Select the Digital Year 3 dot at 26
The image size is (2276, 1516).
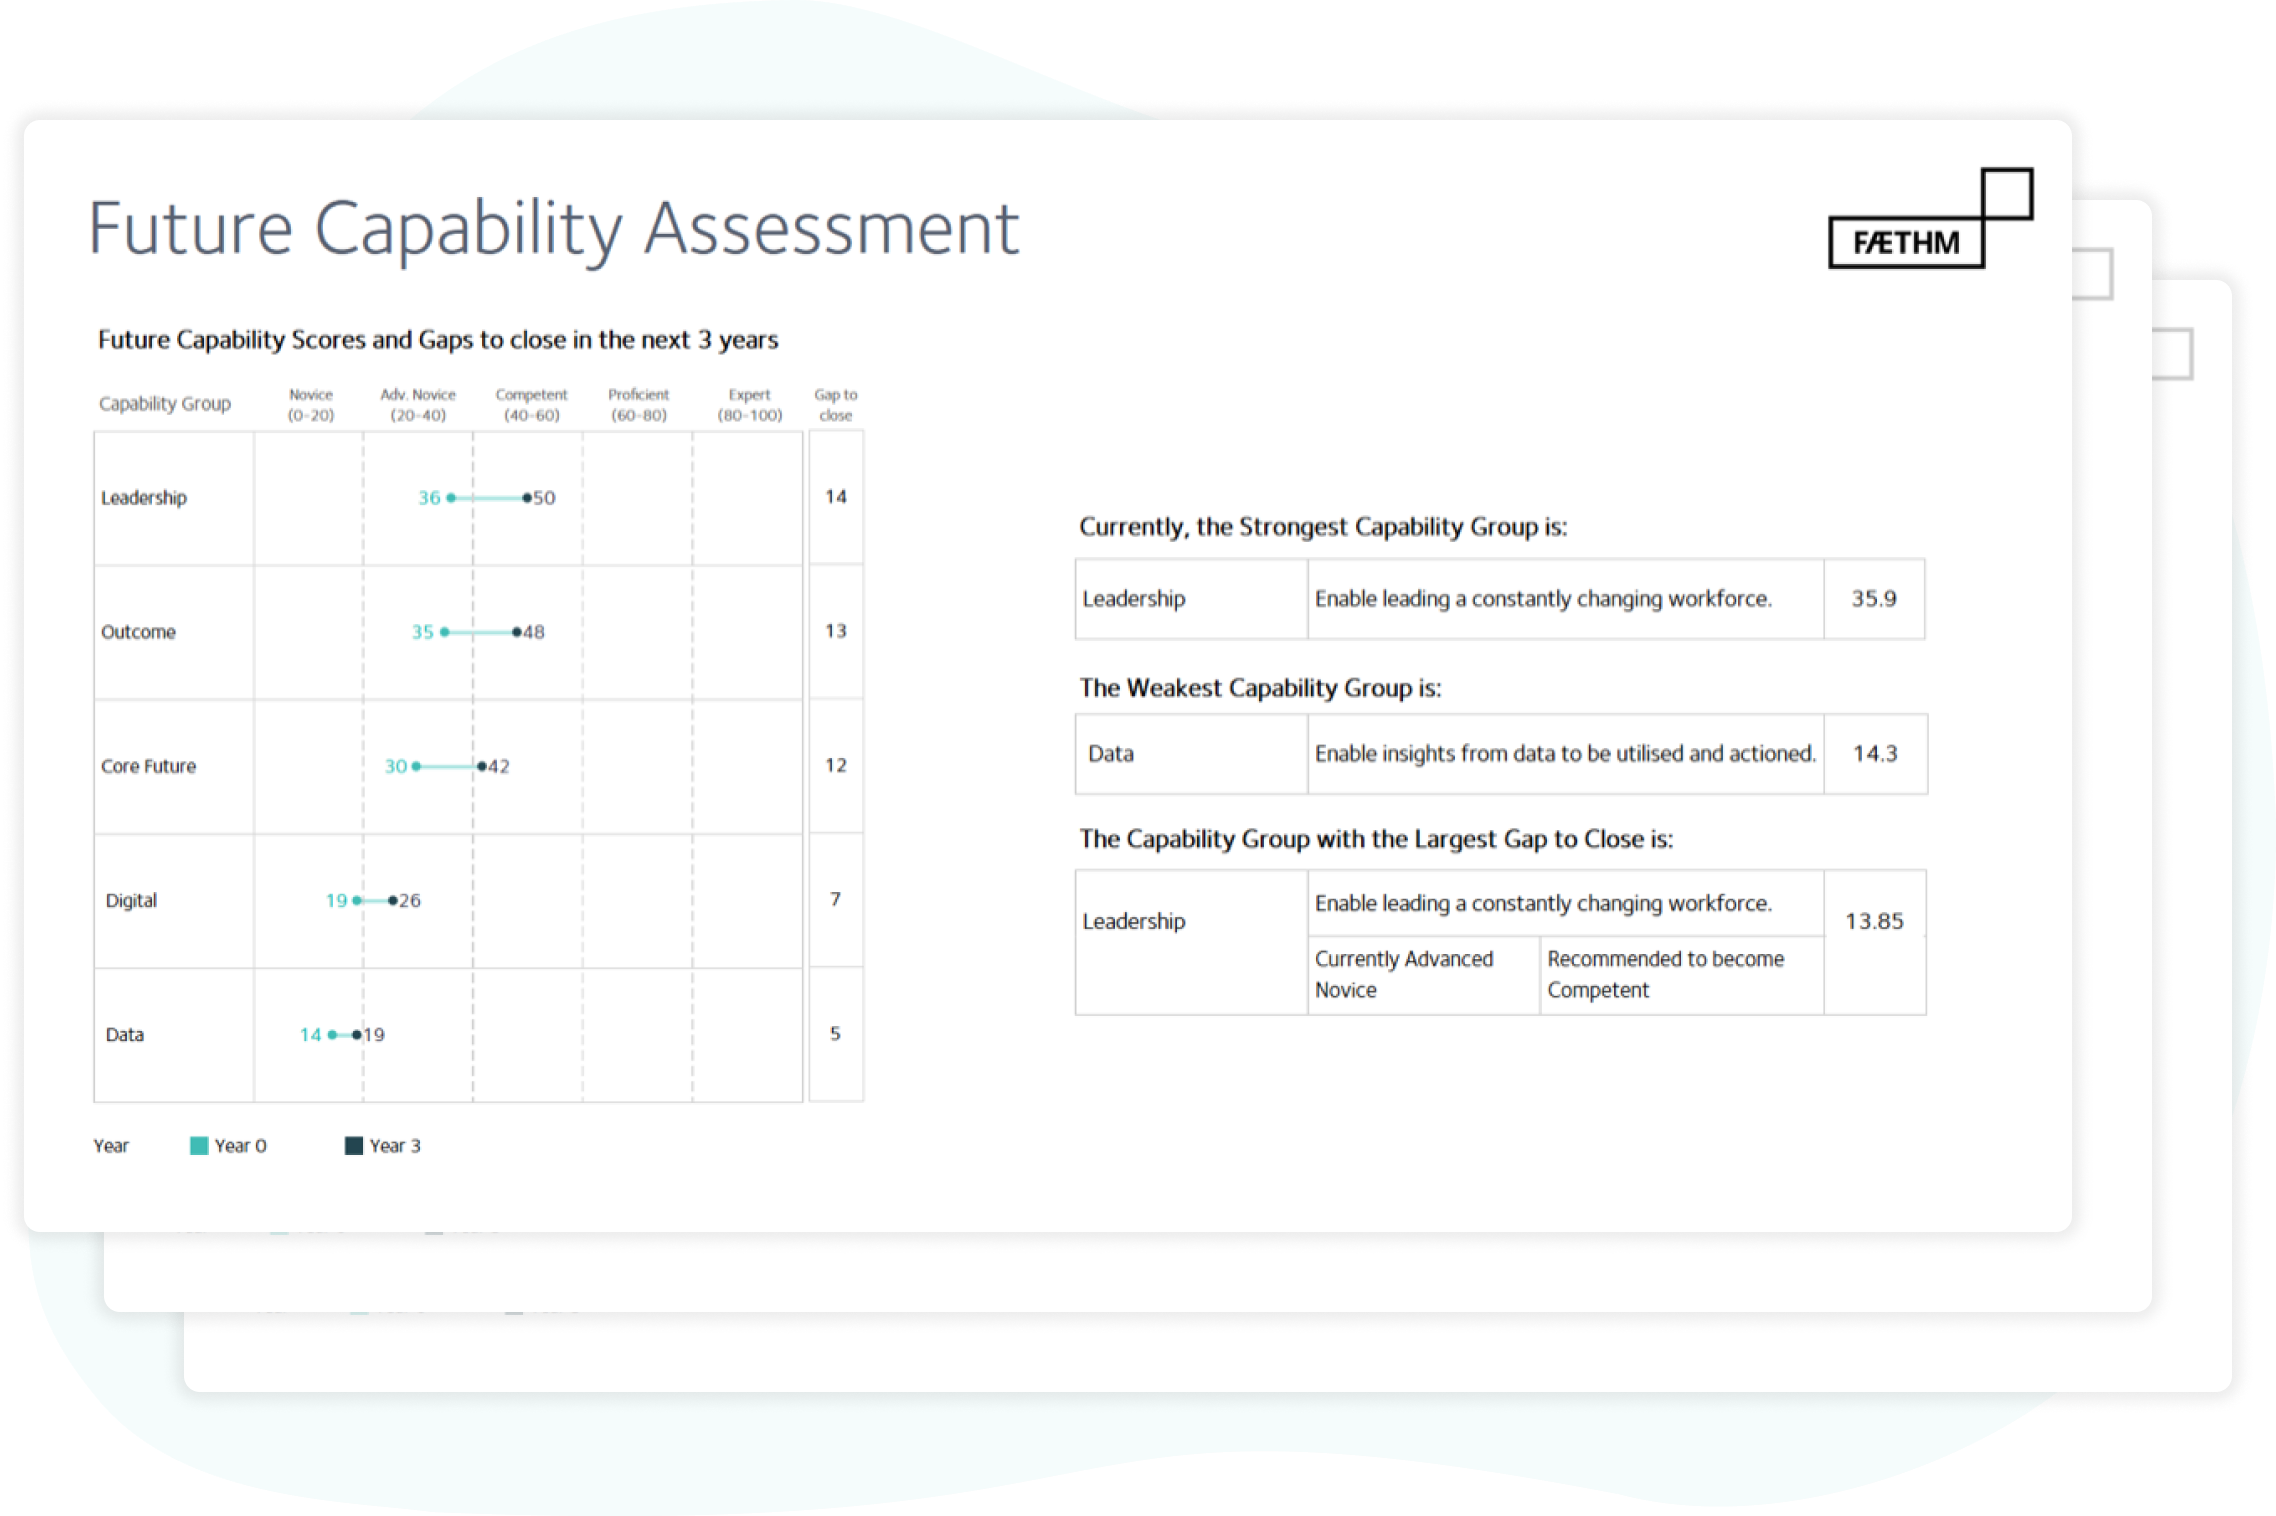tap(393, 901)
